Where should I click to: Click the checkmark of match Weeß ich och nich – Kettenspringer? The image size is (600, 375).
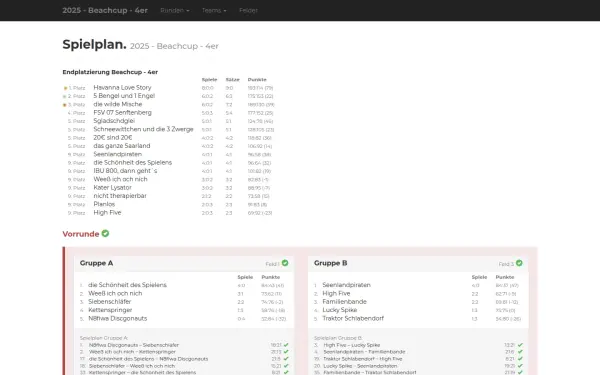286,352
